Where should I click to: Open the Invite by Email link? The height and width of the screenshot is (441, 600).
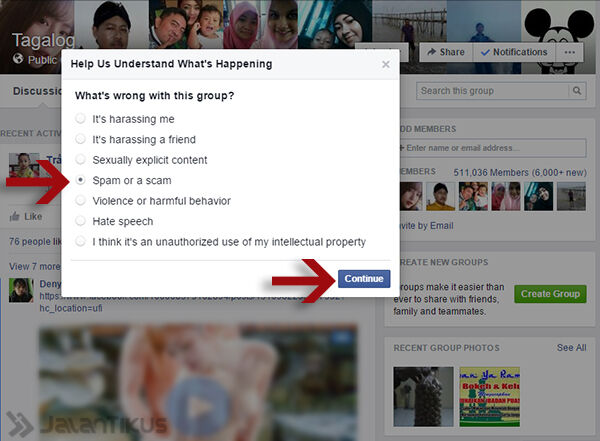coord(426,226)
